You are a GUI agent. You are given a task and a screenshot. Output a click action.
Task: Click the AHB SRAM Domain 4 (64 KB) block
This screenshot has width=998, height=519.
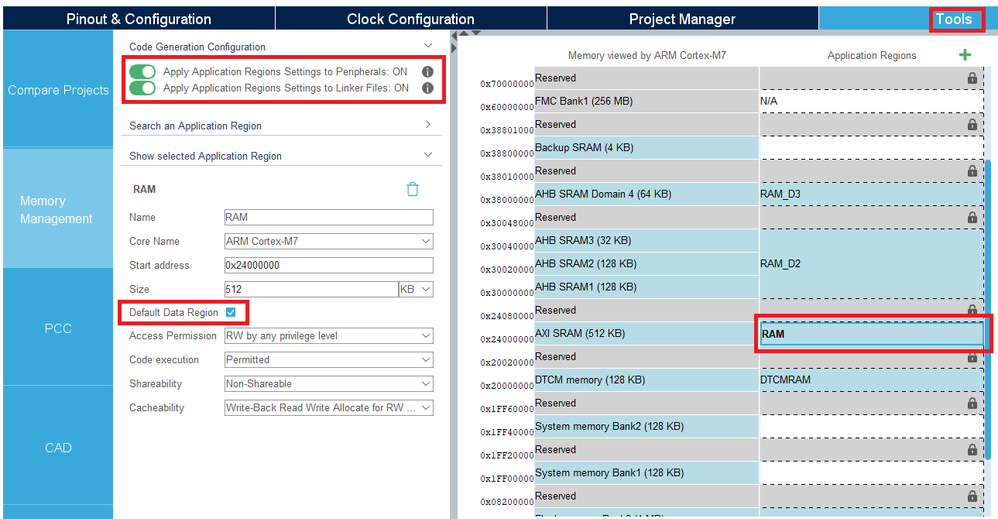click(x=646, y=194)
